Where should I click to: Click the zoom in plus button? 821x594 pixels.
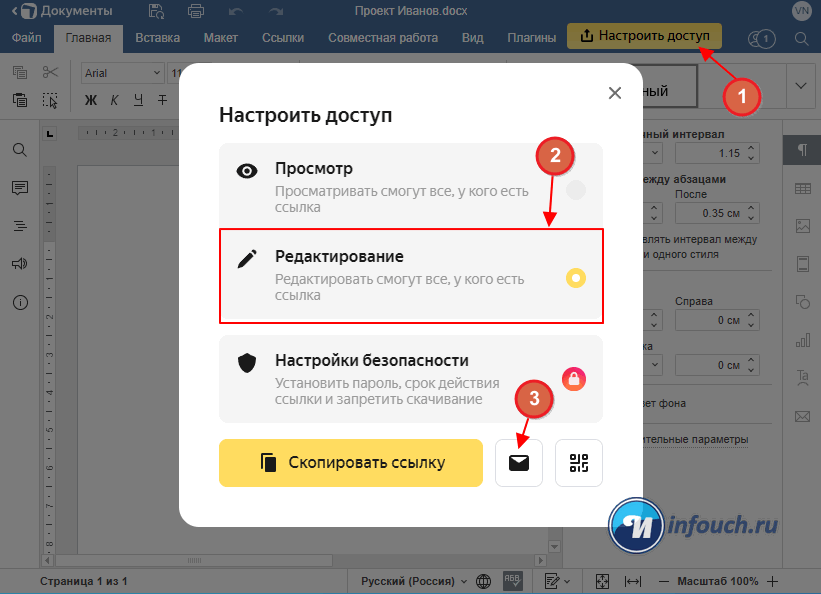point(773,581)
